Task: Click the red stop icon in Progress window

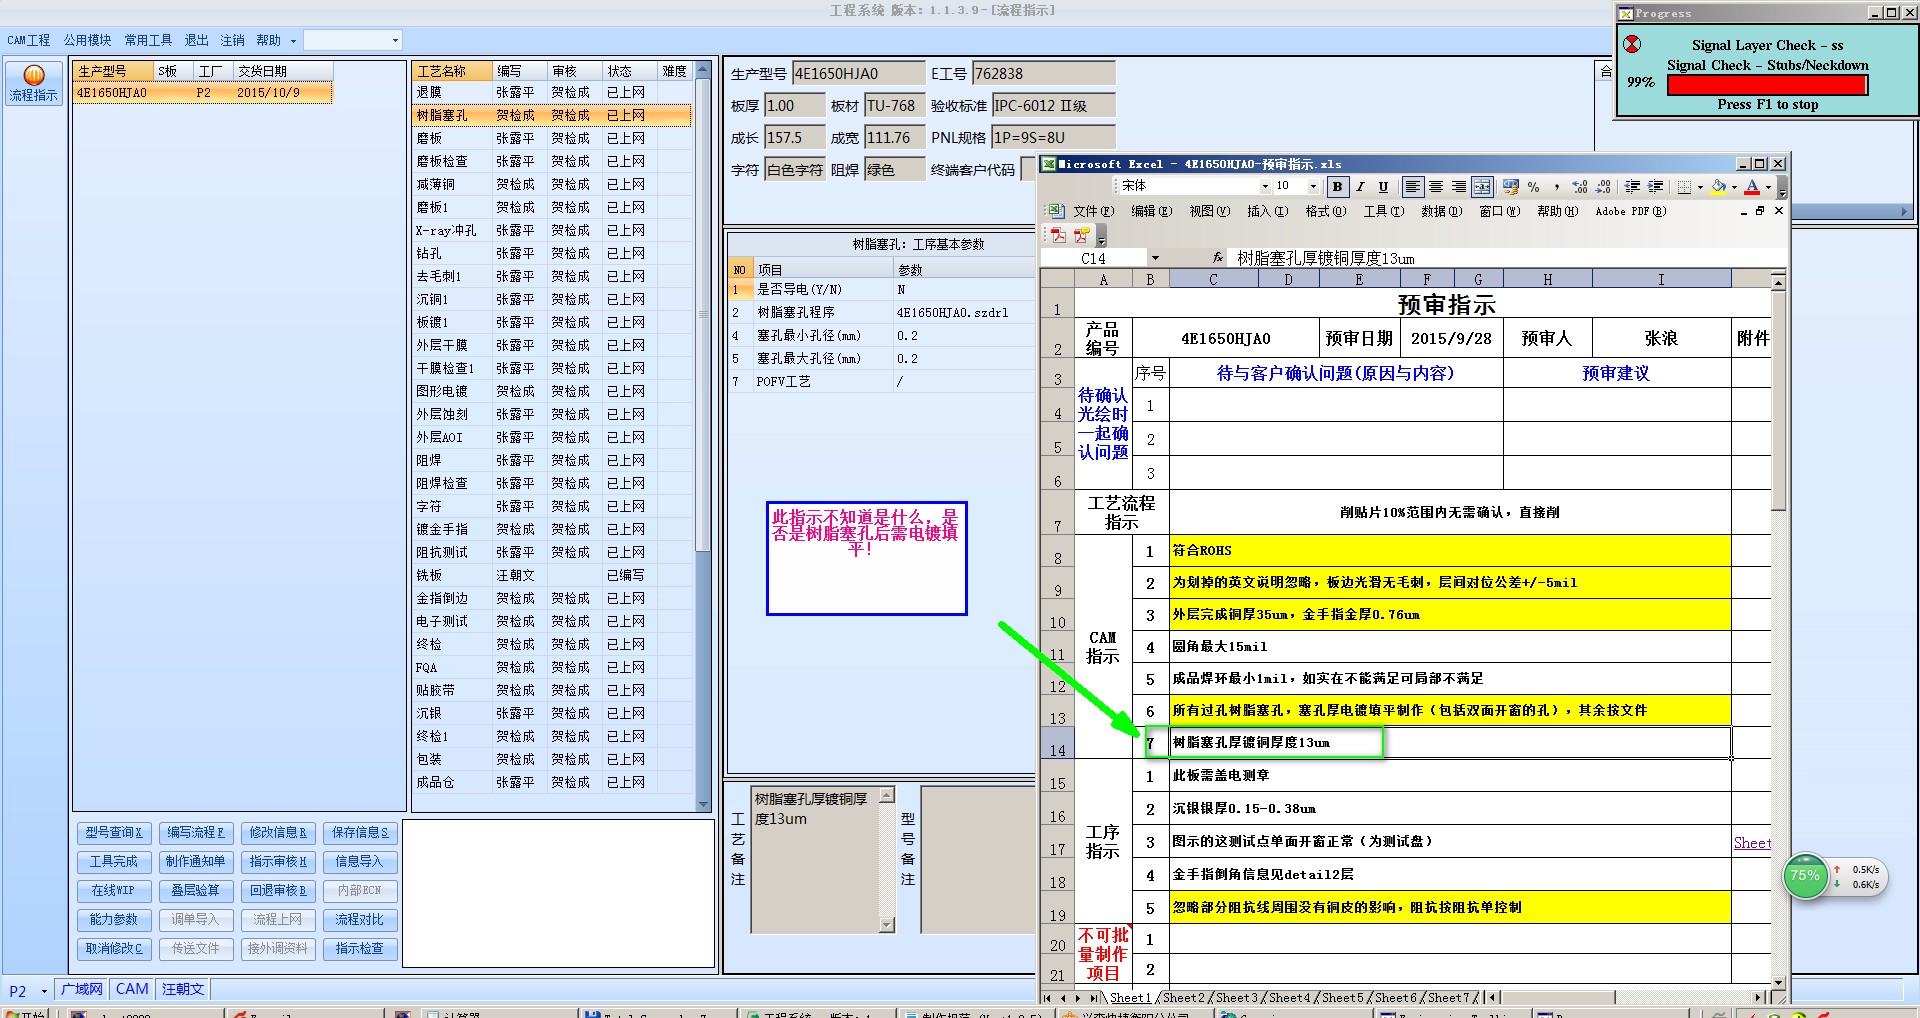Action: pyautogui.click(x=1632, y=45)
